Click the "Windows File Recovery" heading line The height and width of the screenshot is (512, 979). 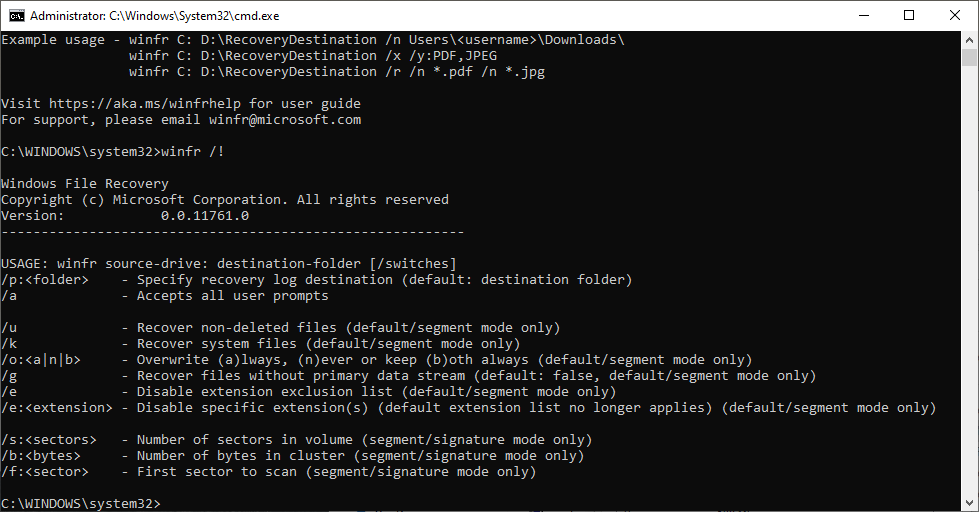(85, 183)
